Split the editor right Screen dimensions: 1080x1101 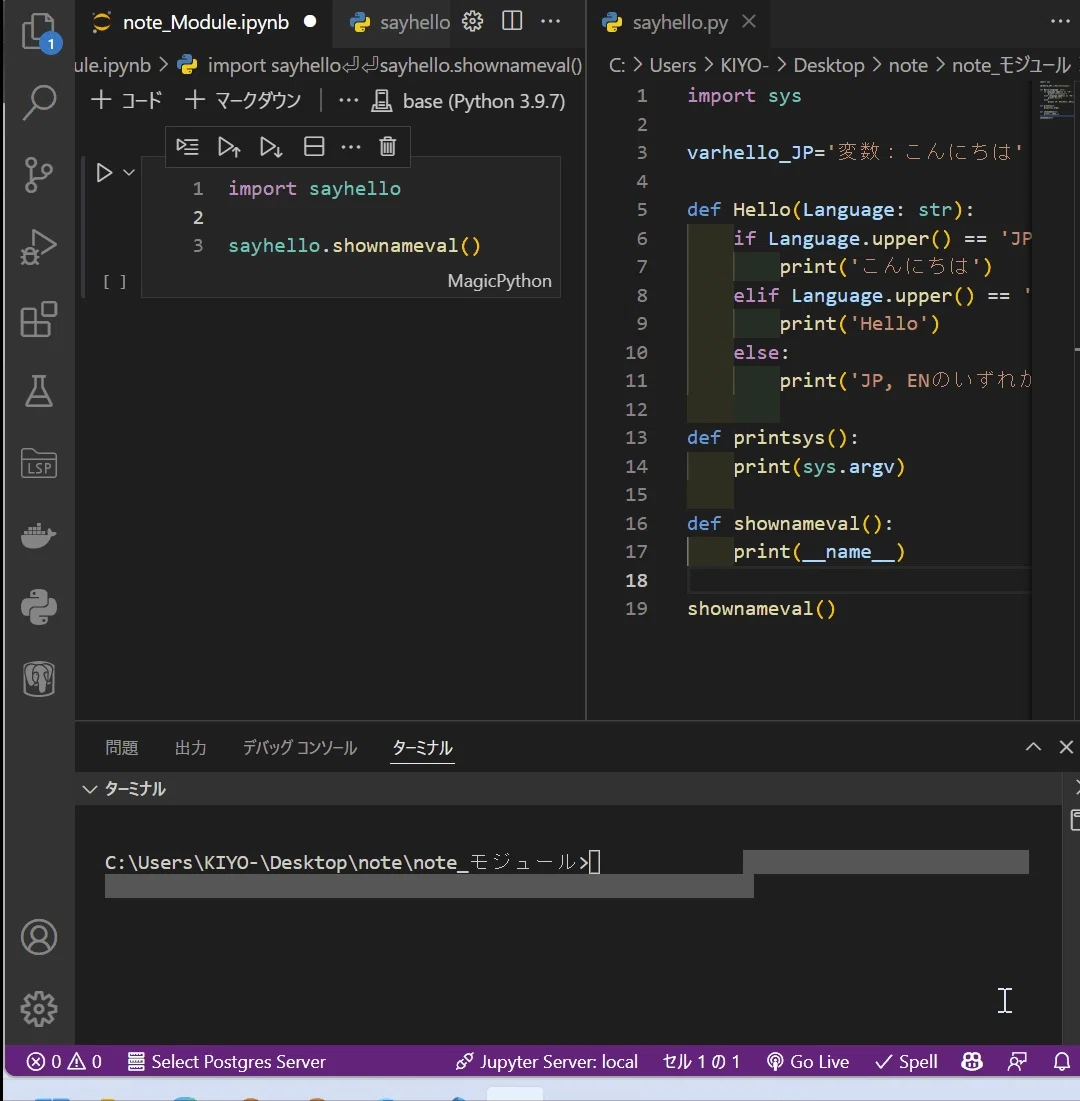[513, 21]
